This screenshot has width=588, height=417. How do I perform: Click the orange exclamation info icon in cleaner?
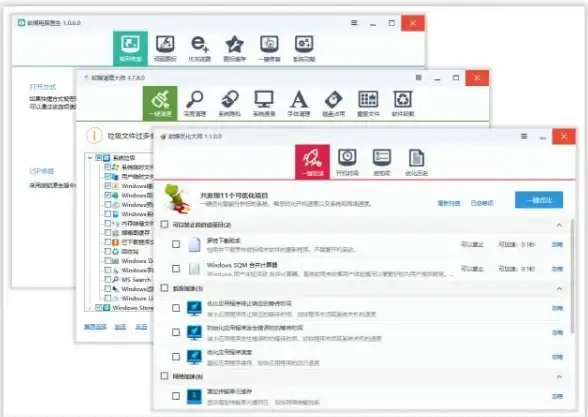coord(94,135)
